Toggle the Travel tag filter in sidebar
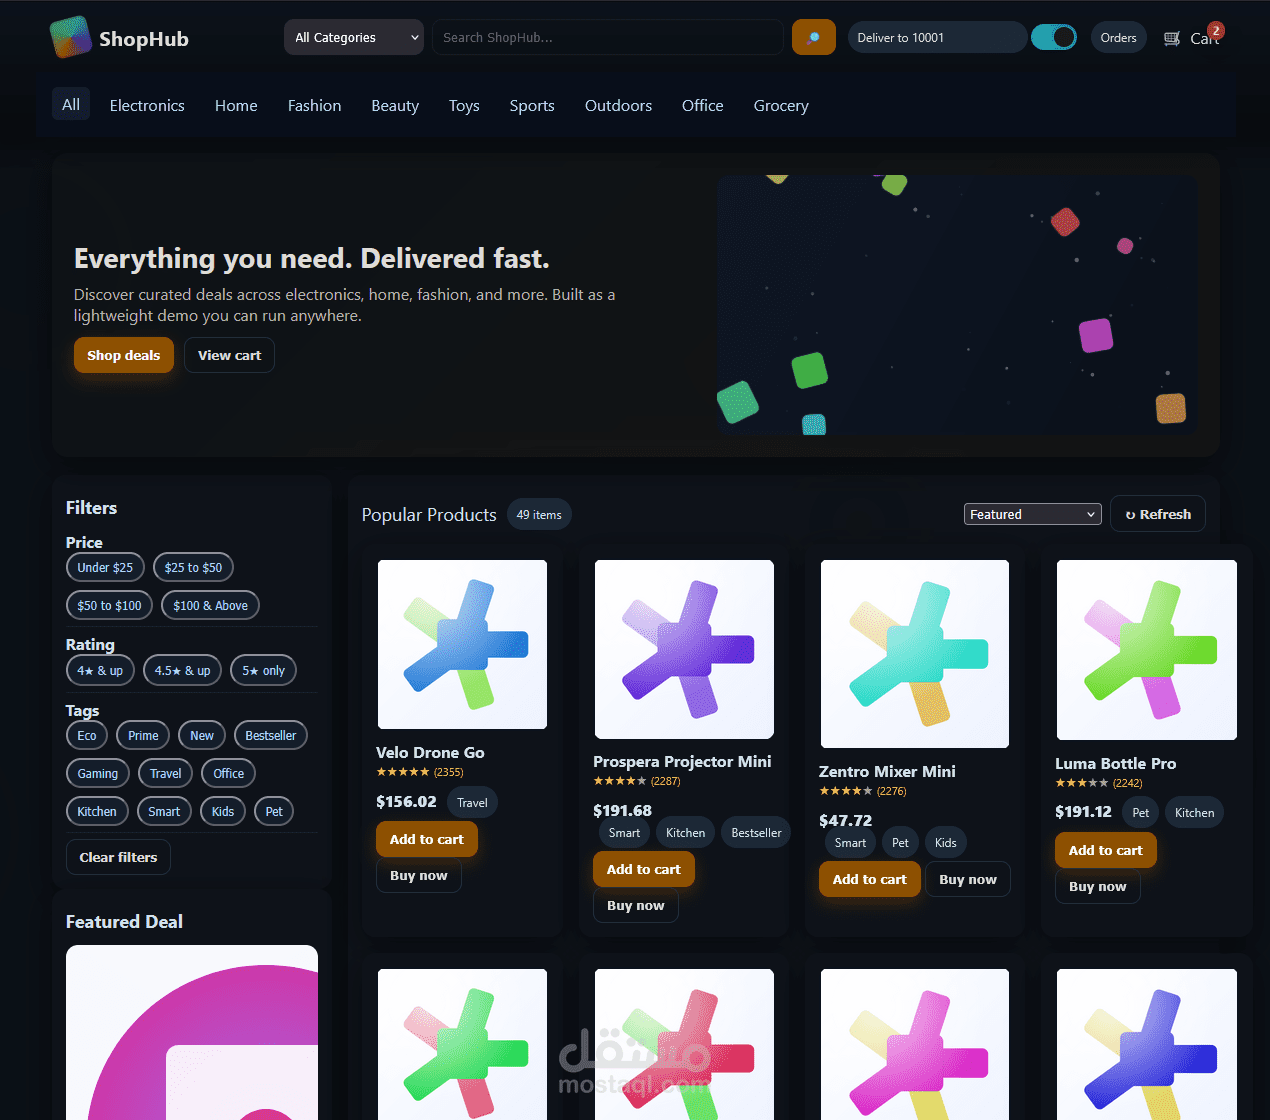This screenshot has width=1270, height=1120. [x=166, y=773]
